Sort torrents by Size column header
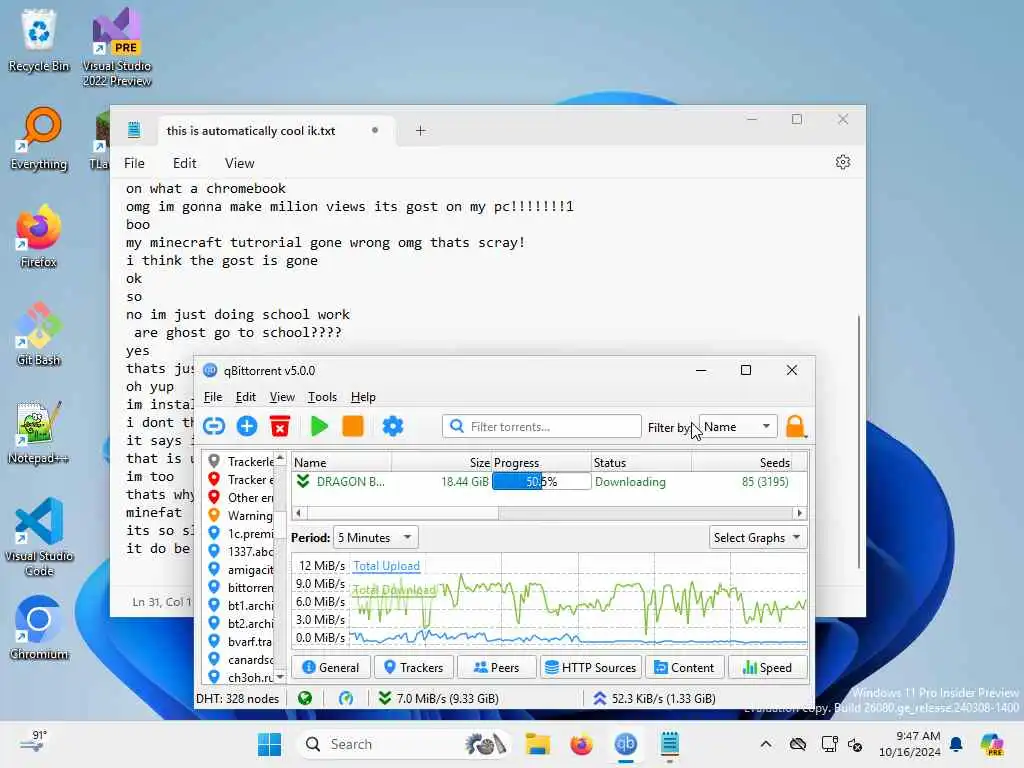The width and height of the screenshot is (1024, 768). [x=441, y=462]
